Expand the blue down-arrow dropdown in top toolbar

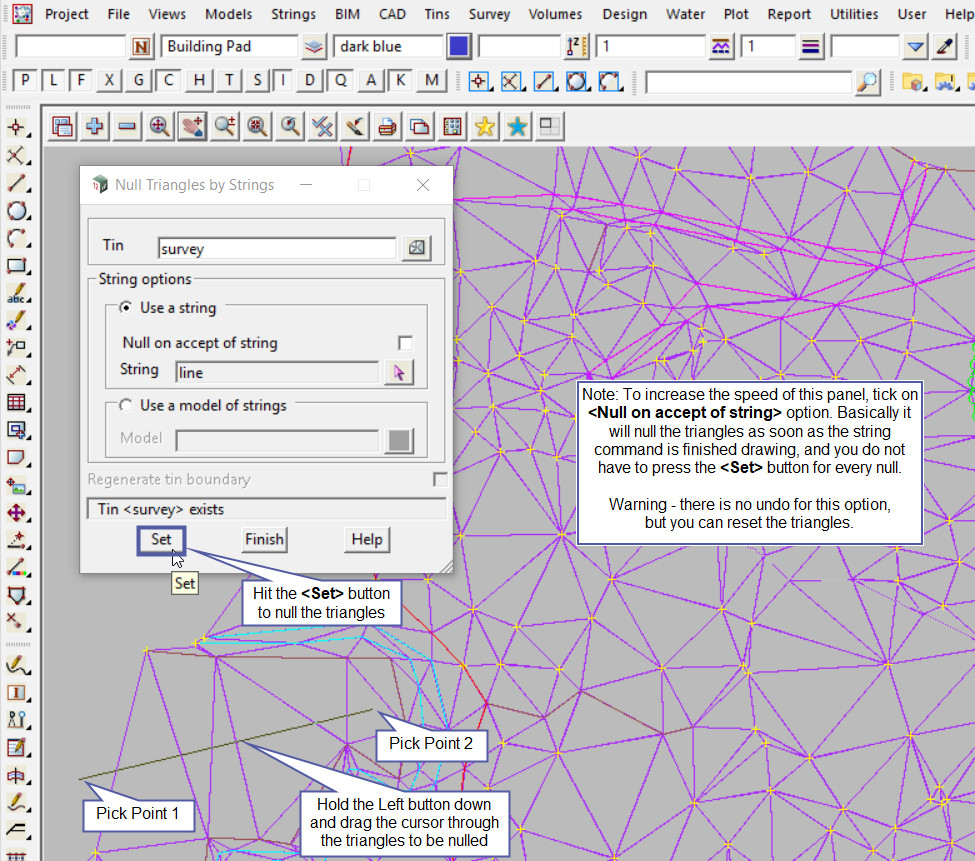point(916,47)
